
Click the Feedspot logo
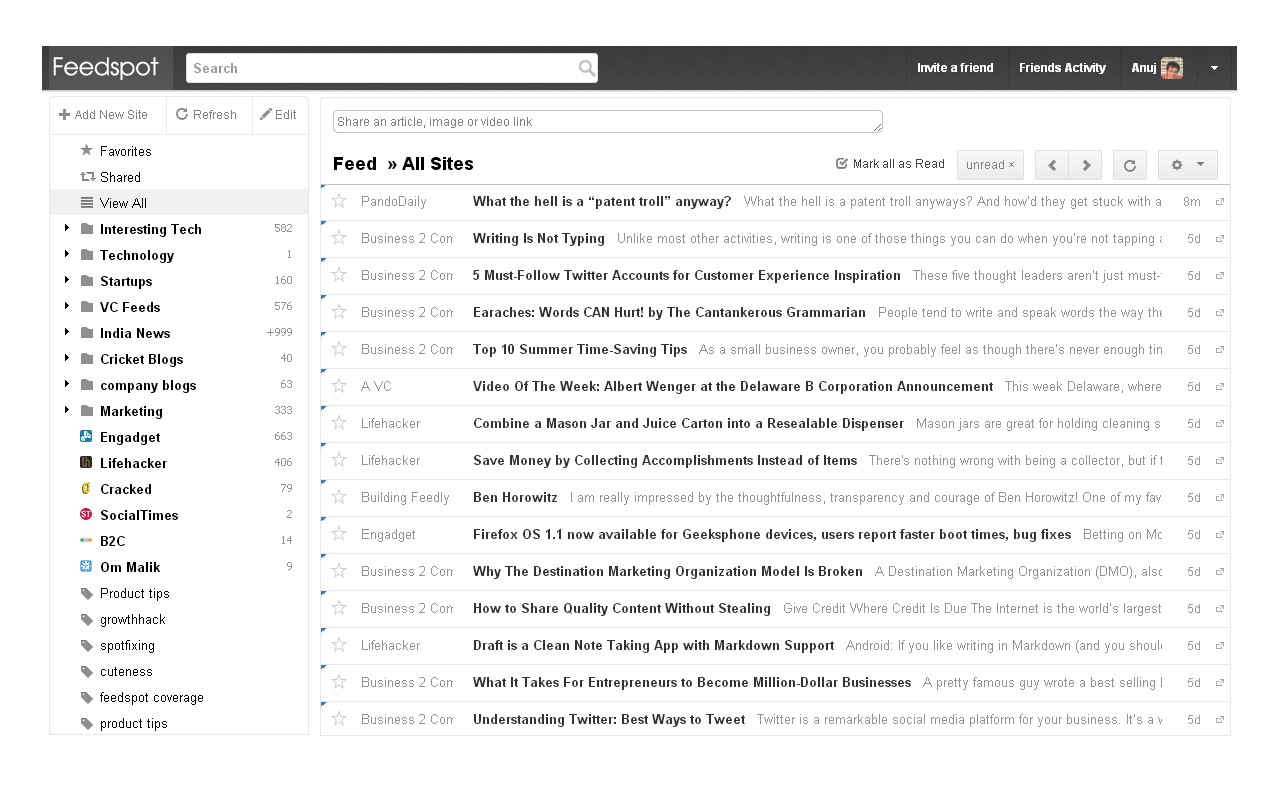[106, 68]
